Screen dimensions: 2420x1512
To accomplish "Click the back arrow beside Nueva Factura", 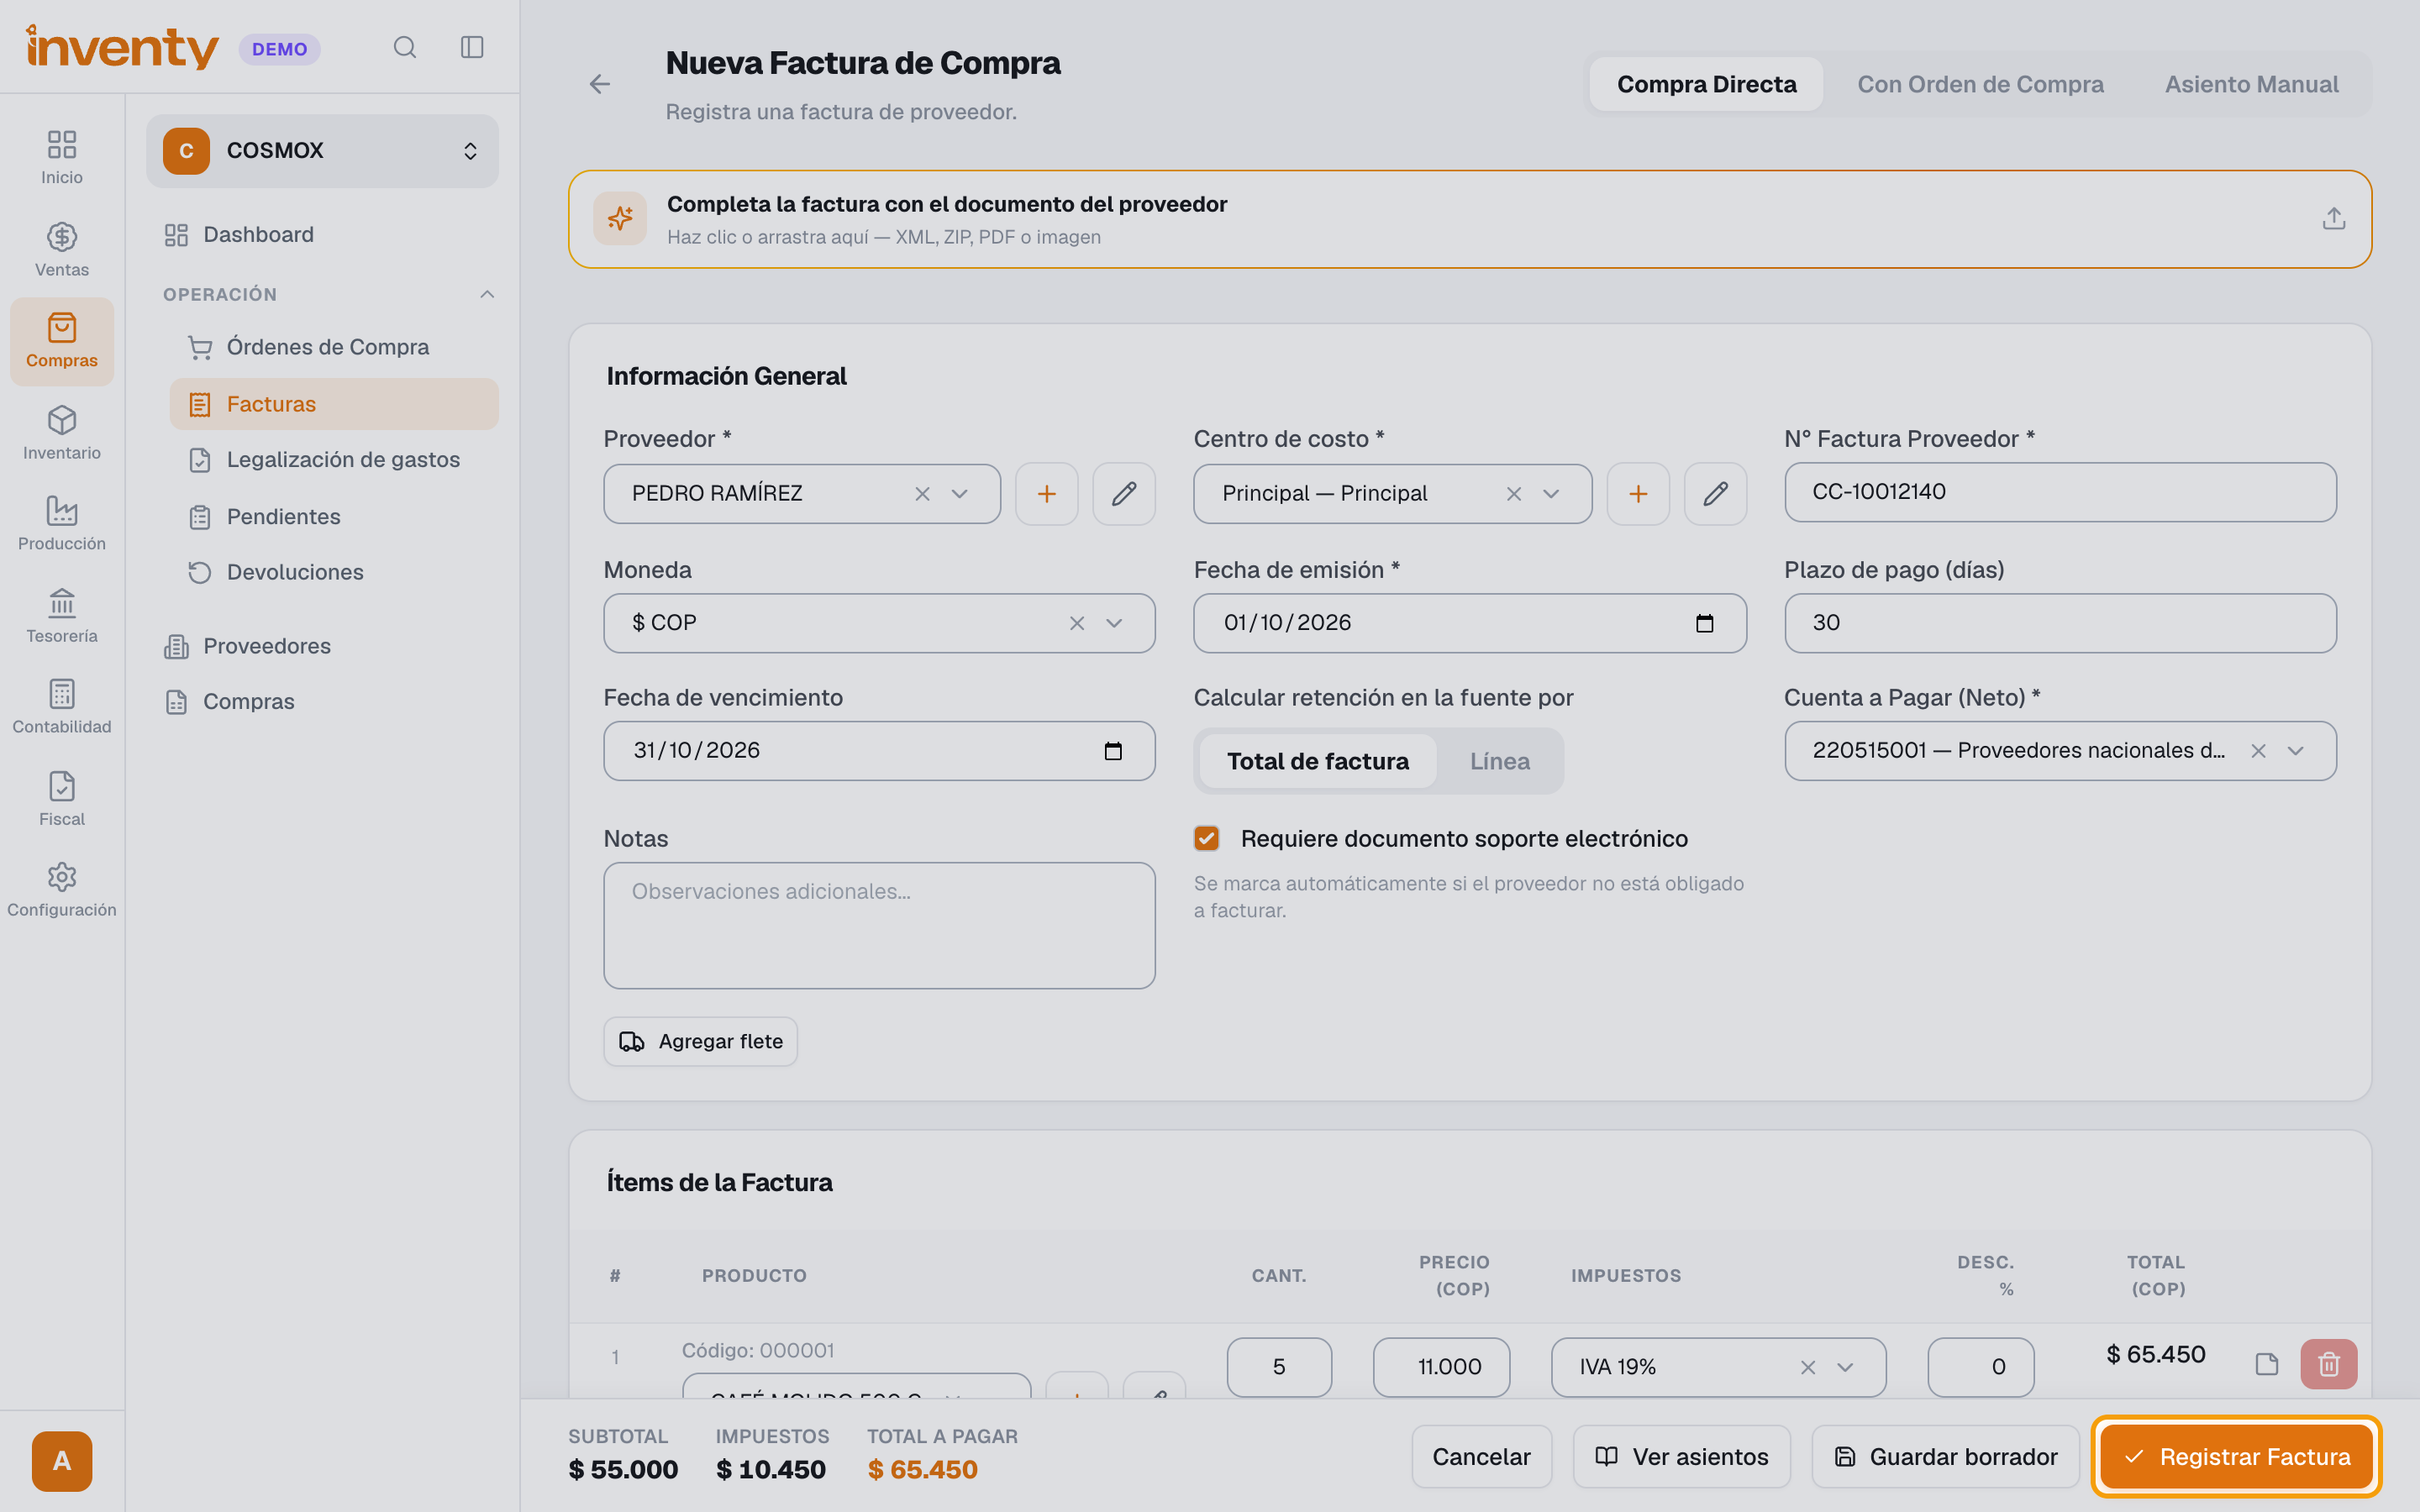I will click(x=599, y=84).
